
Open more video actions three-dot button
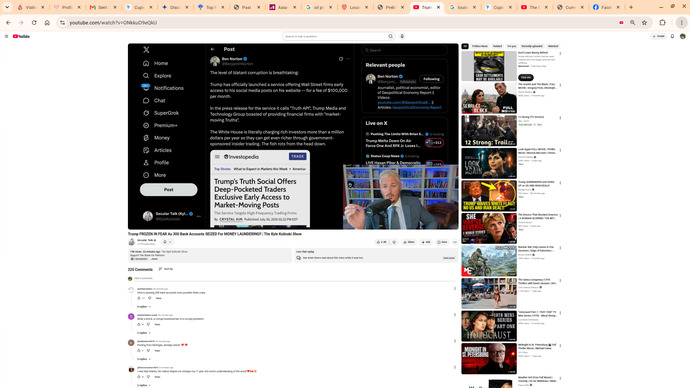[x=455, y=242]
